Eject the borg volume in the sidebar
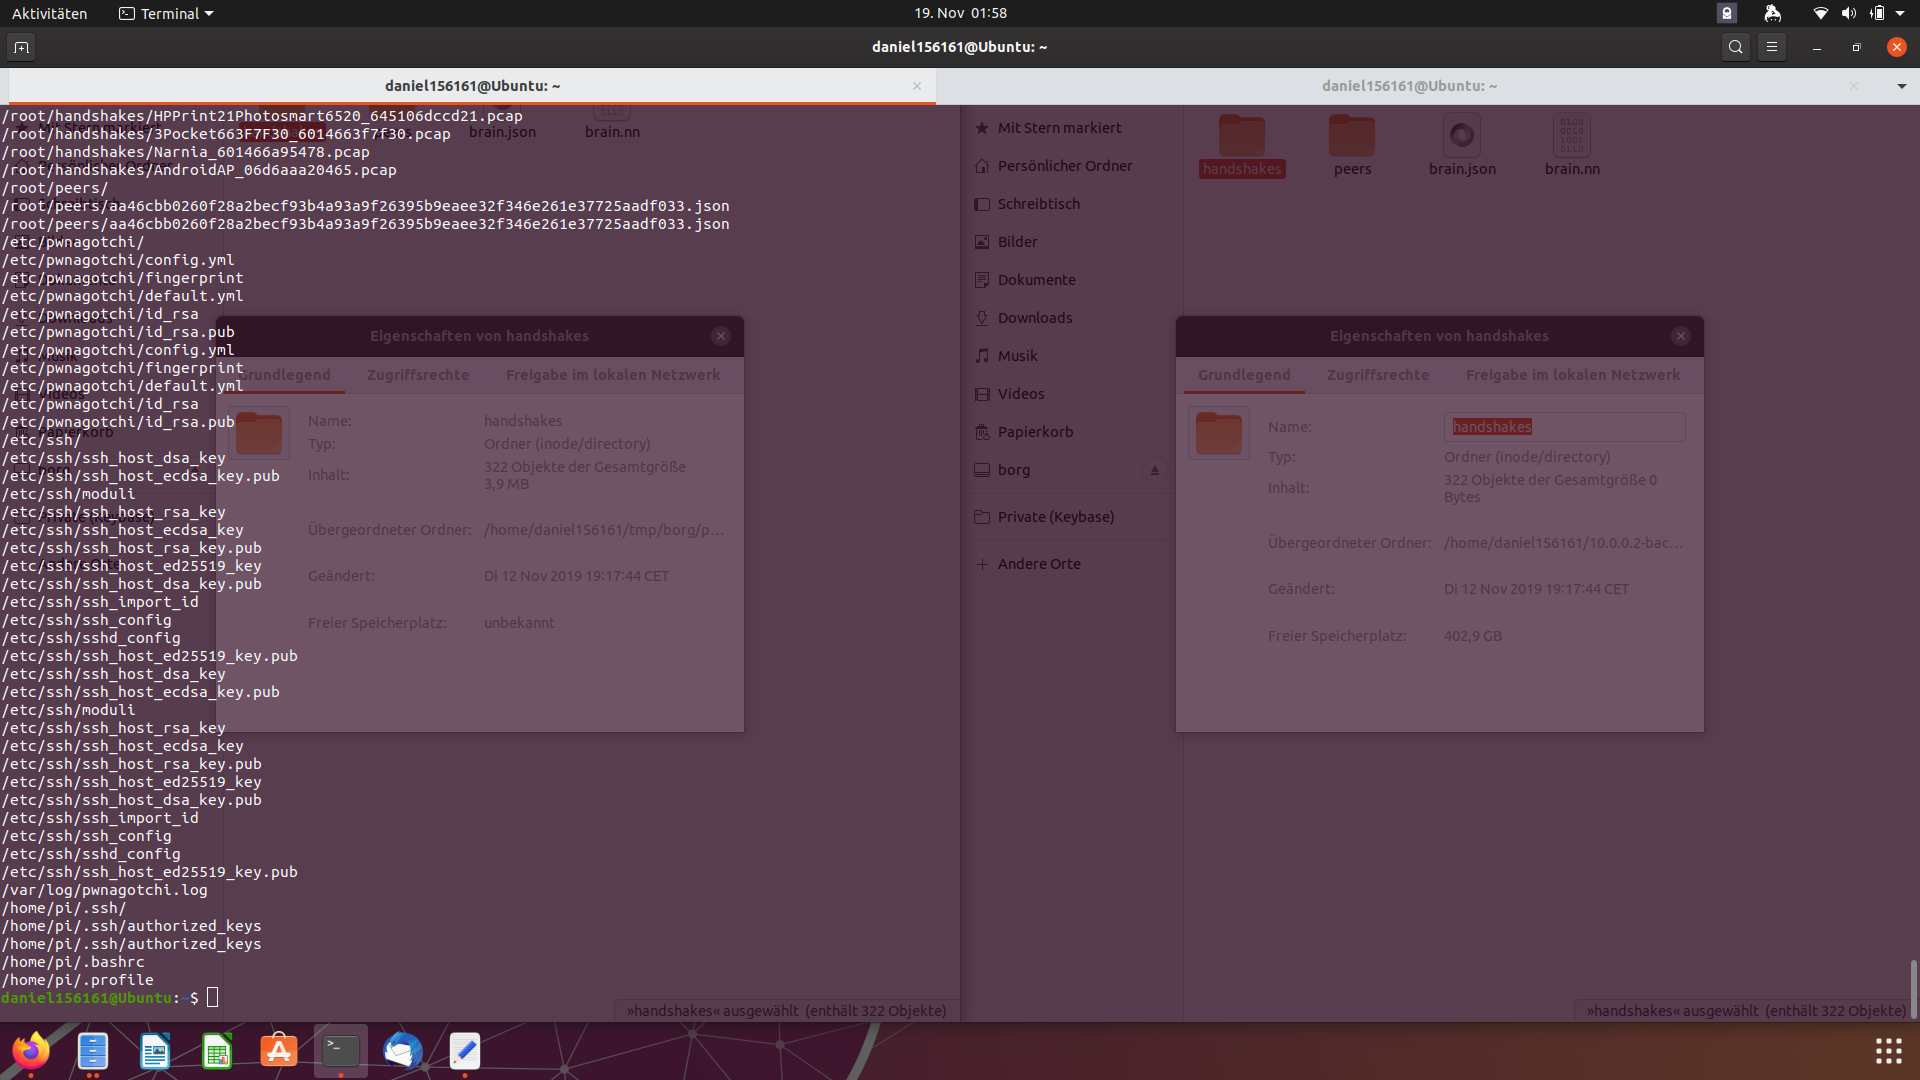Image resolution: width=1920 pixels, height=1080 pixels. pyautogui.click(x=1154, y=470)
